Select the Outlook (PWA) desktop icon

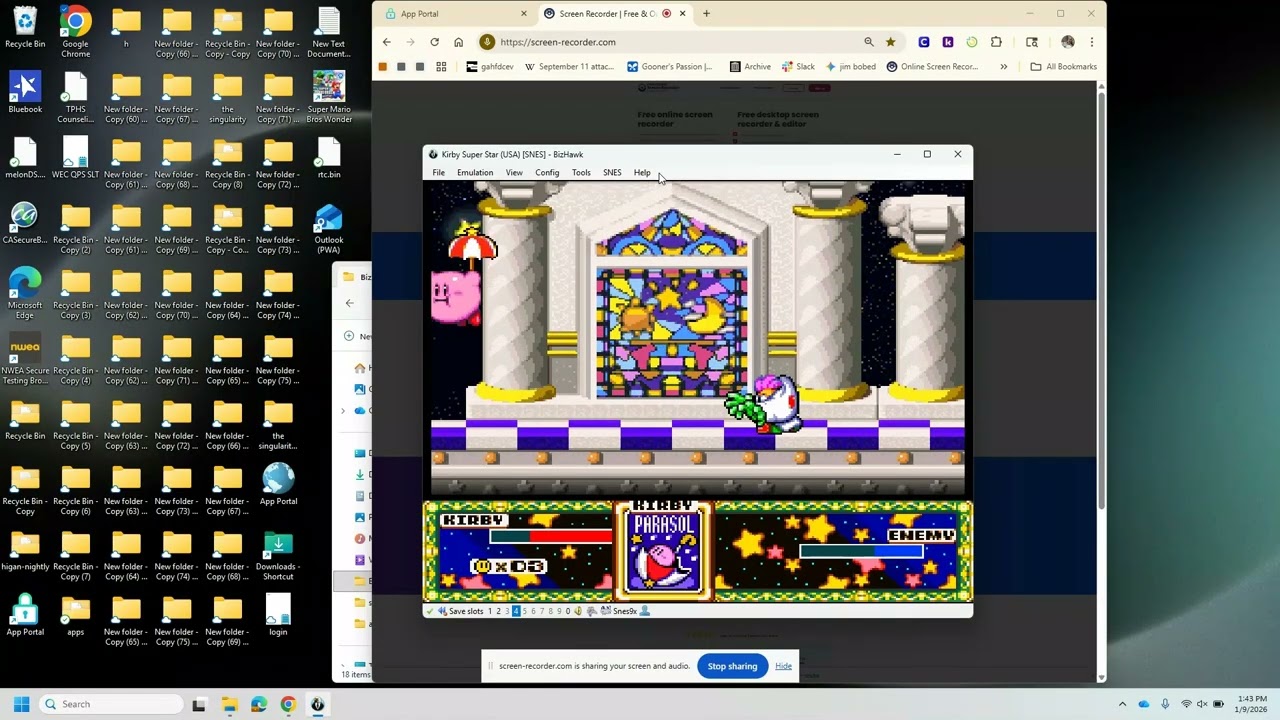pos(329,229)
